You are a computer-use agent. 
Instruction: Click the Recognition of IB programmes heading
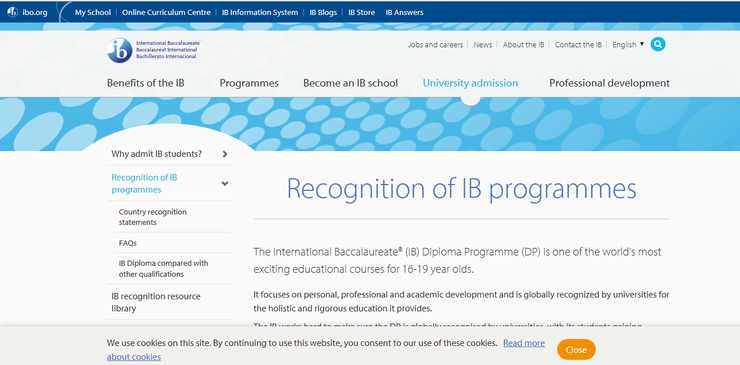(x=462, y=188)
